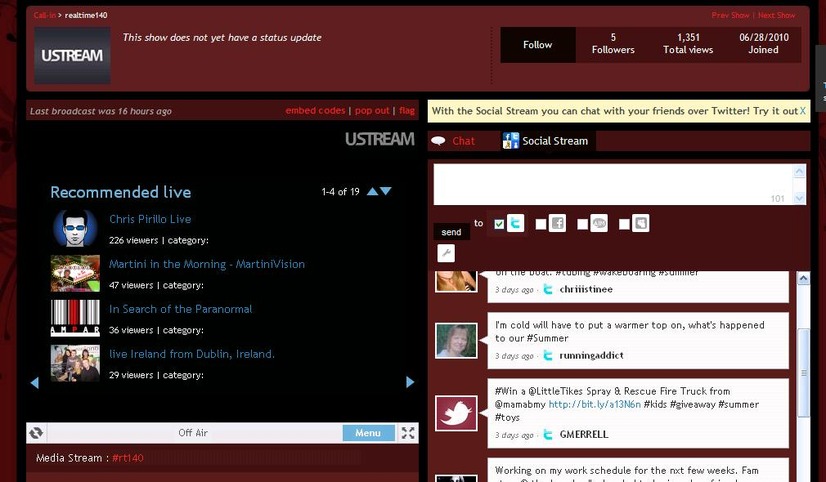Switch to the Chat tab
Viewport: 826px width, 482px height.
[463, 141]
